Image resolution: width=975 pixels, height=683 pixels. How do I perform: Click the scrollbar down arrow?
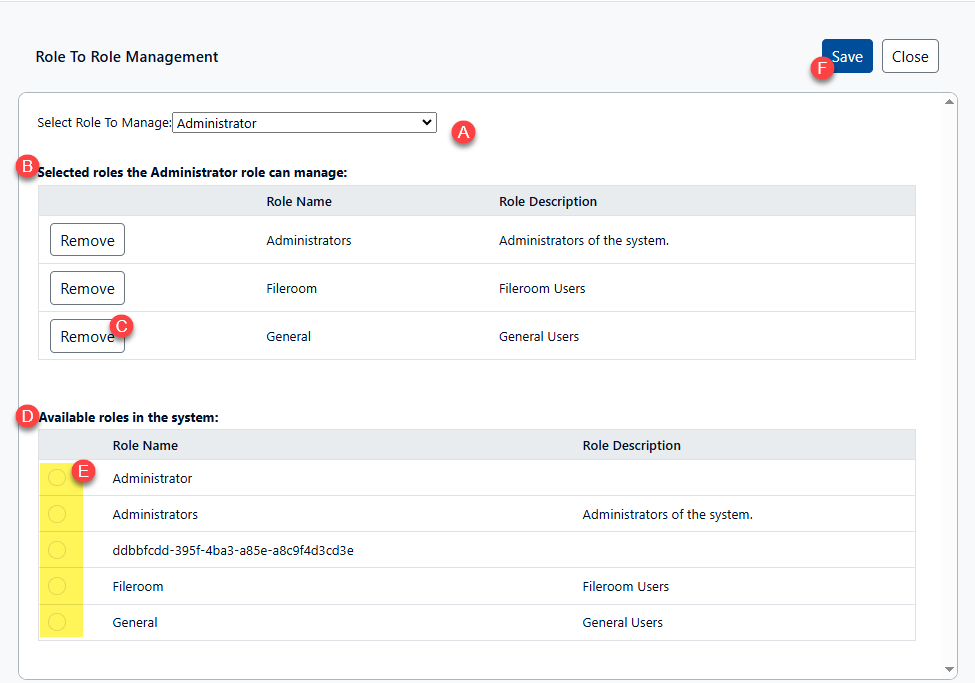[x=949, y=669]
